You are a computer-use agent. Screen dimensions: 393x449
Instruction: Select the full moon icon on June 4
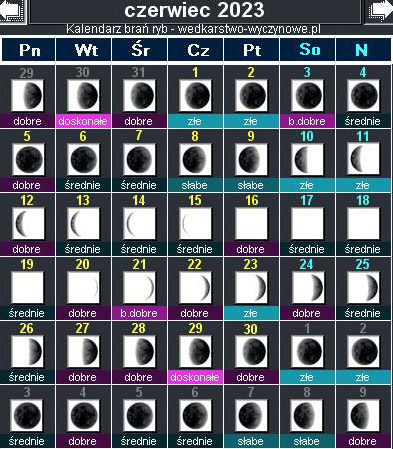pyautogui.click(x=363, y=95)
